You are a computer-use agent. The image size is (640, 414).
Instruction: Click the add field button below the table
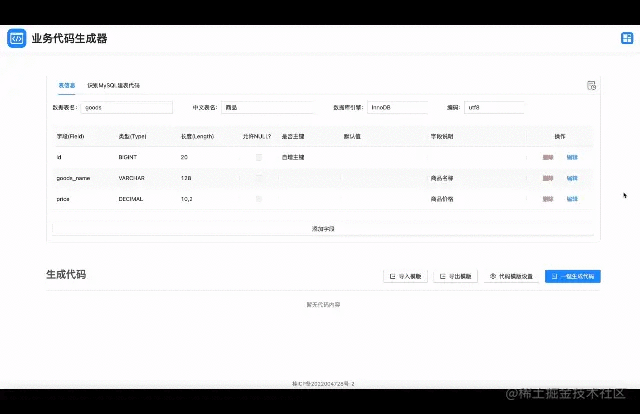[x=323, y=229]
